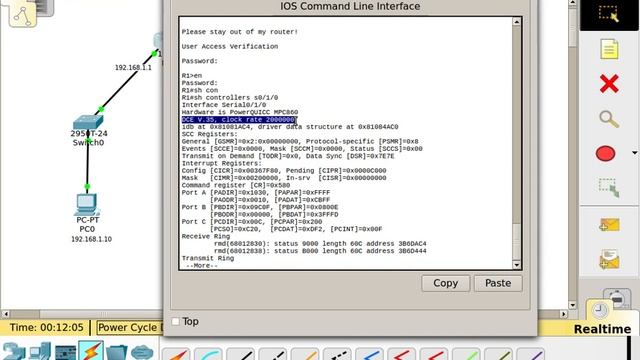640x360 pixels.
Task: Enable the Top checkbox
Action: click(176, 322)
